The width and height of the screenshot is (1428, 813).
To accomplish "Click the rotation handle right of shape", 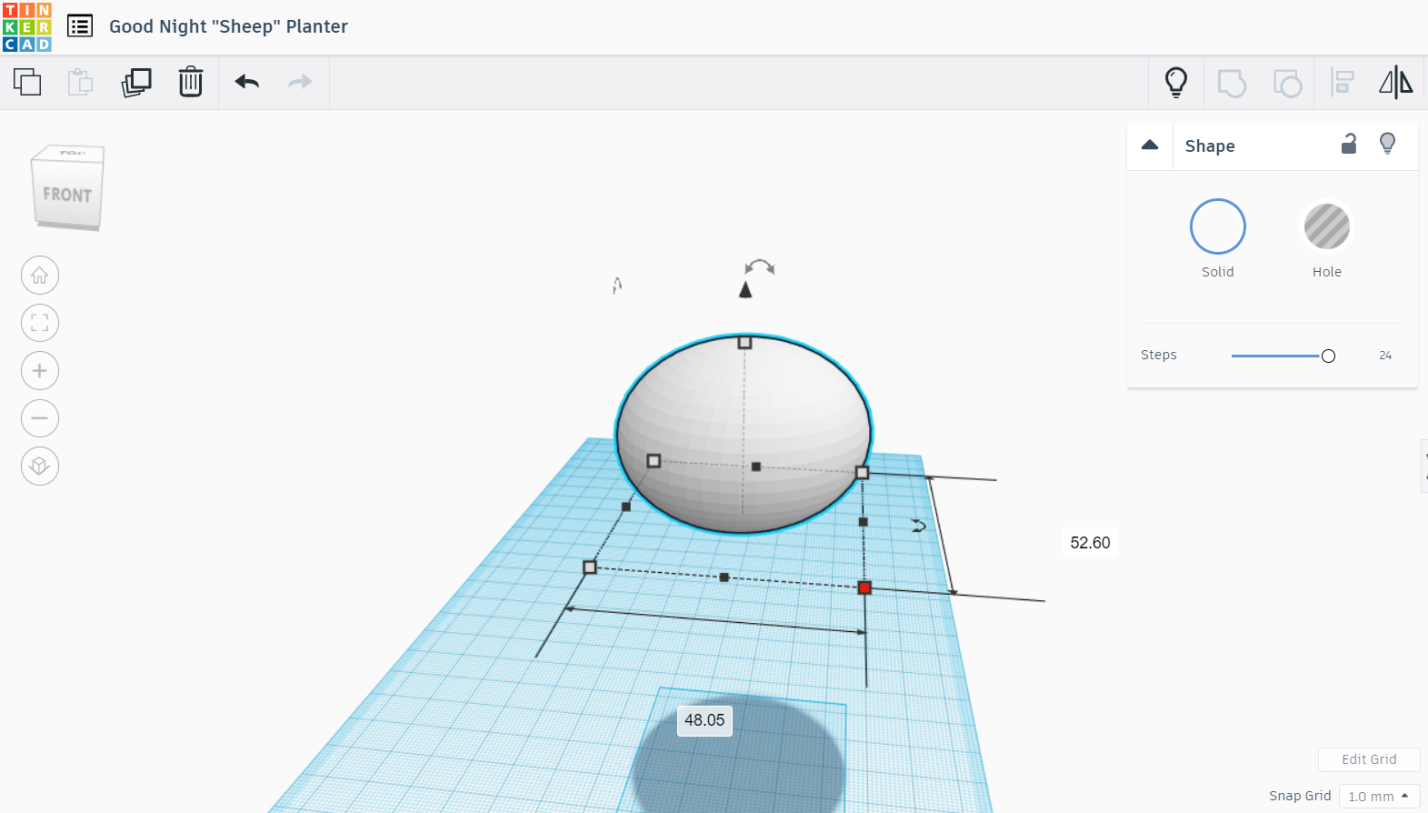I will [919, 525].
